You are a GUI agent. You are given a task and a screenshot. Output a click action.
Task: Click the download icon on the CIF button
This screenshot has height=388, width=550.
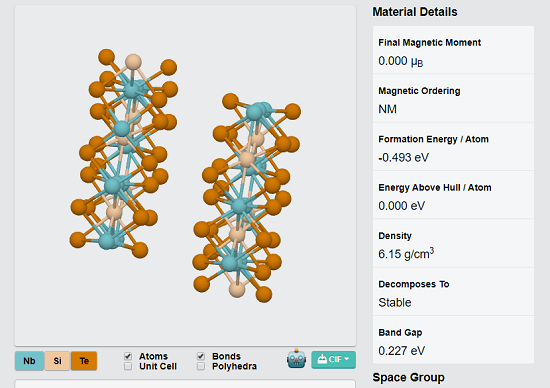pyautogui.click(x=322, y=359)
